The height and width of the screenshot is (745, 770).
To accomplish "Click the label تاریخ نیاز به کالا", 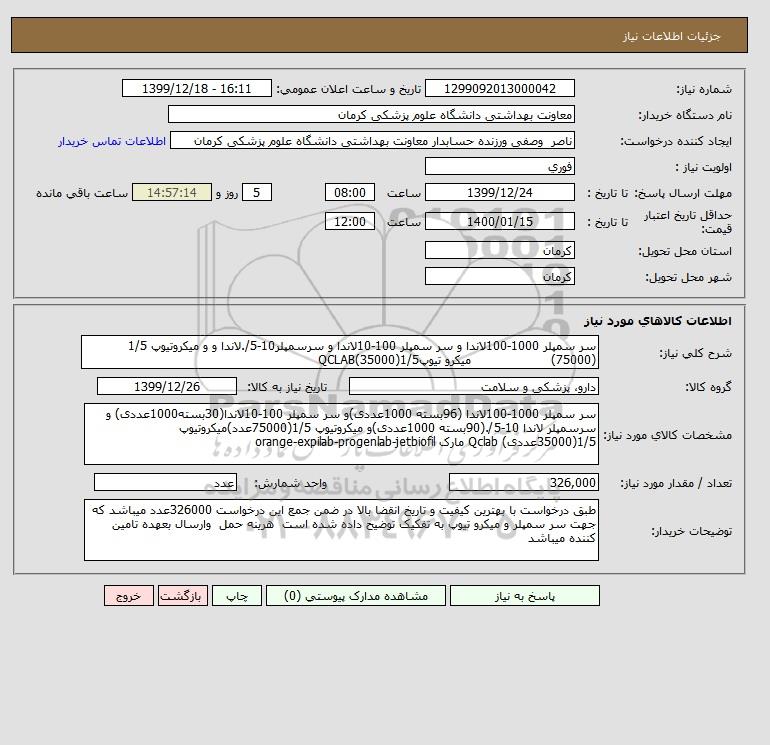I will (x=287, y=387).
